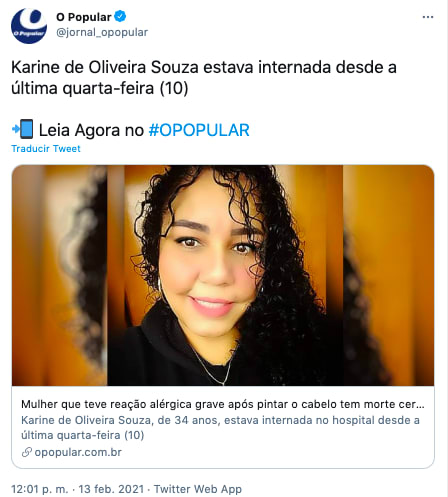
Task: Click the 12:01 p. m. timestamp
Action: [40, 489]
